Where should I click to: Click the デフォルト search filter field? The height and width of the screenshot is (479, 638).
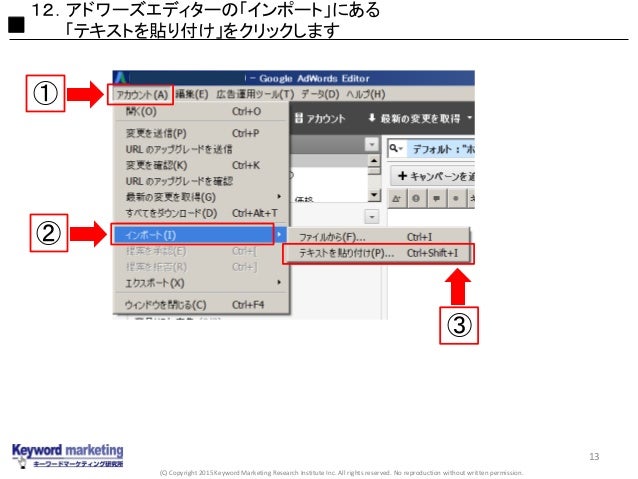click(443, 149)
